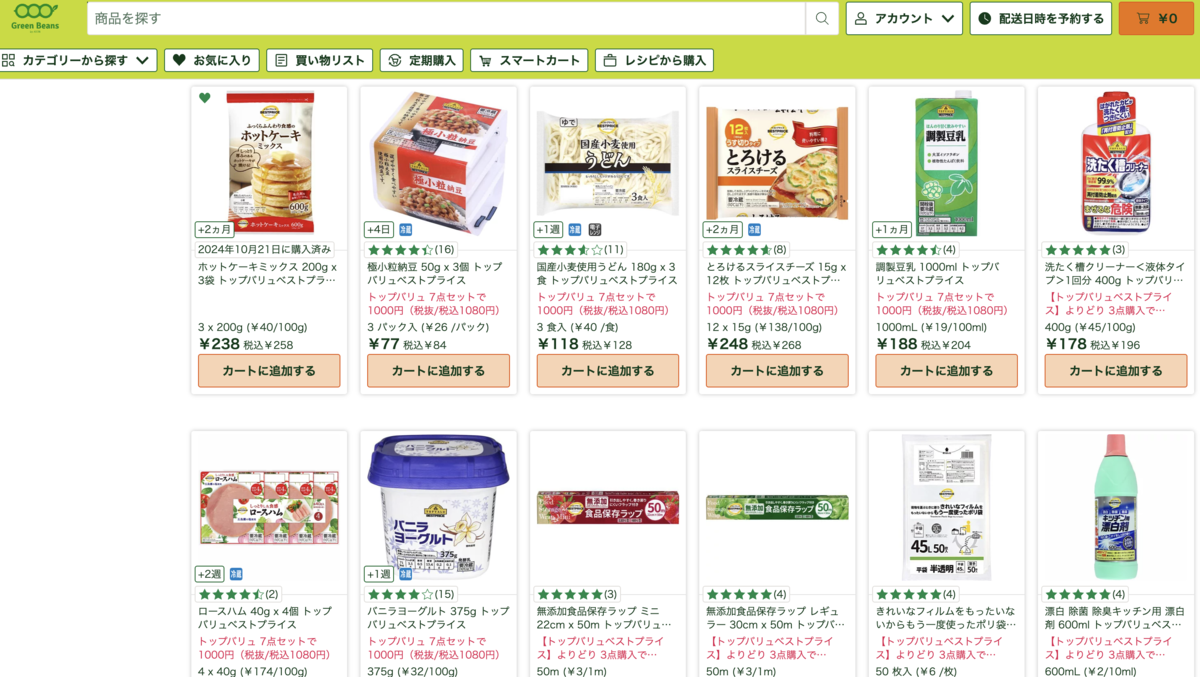
Task: Click the バニラヨーグルト star rating reviews
Action: tap(410, 594)
